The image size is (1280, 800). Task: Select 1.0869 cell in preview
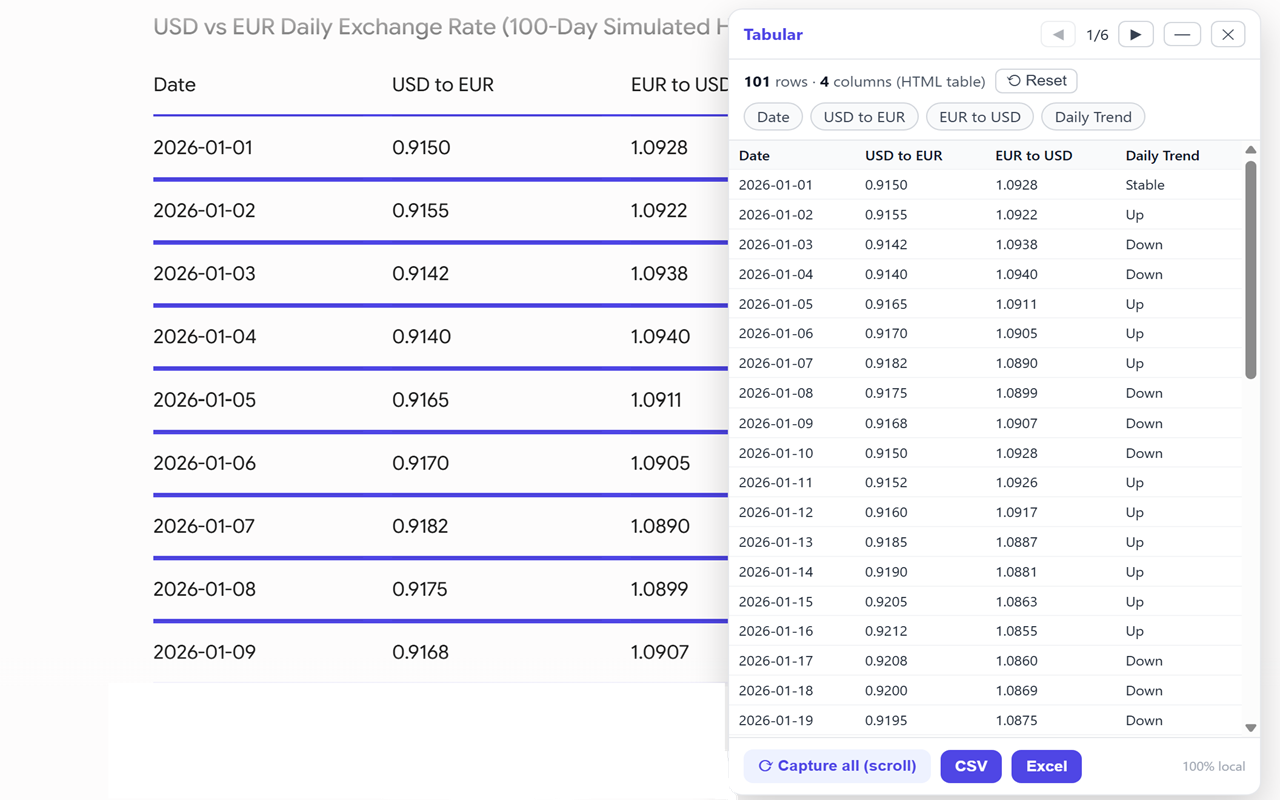click(x=1016, y=691)
